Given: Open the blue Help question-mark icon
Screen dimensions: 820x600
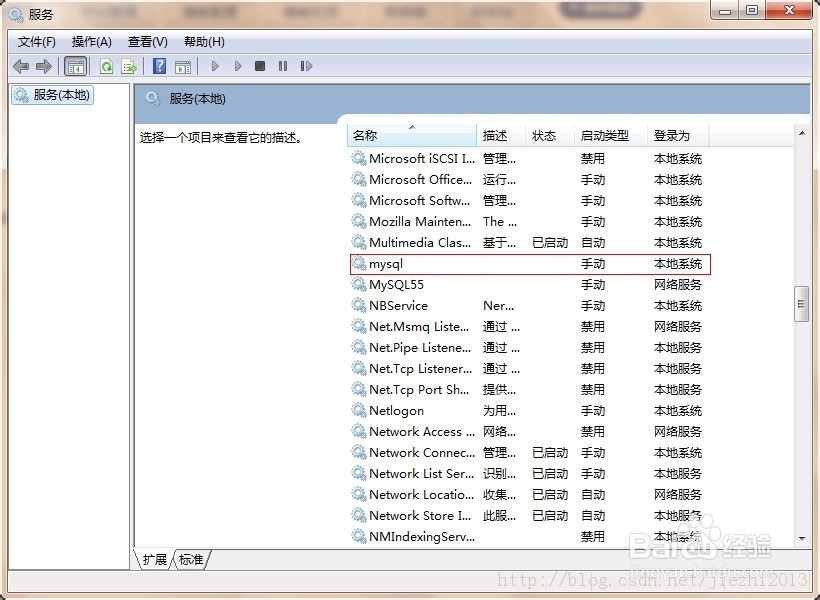Looking at the screenshot, I should point(160,66).
